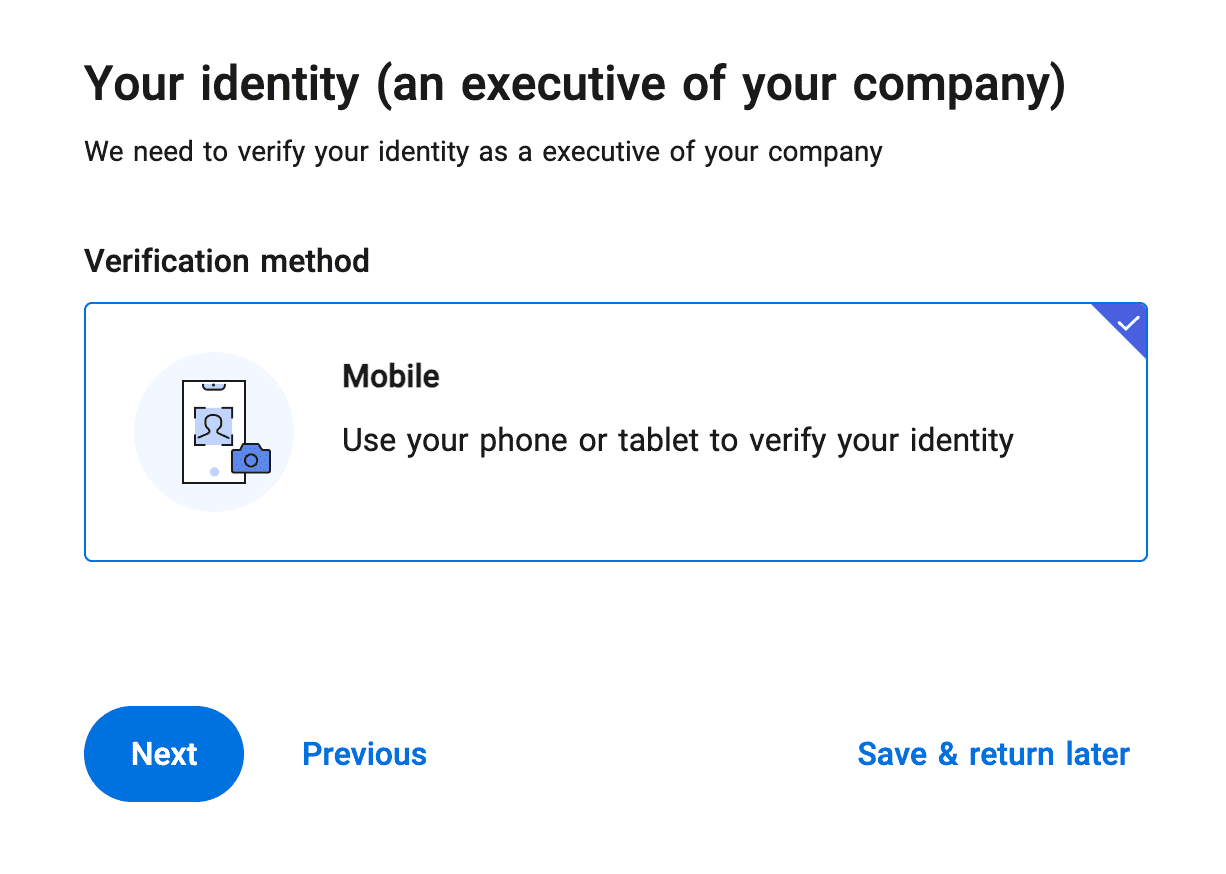Click the speaker notch atop the phone graphic
The image size is (1226, 874).
[x=213, y=385]
